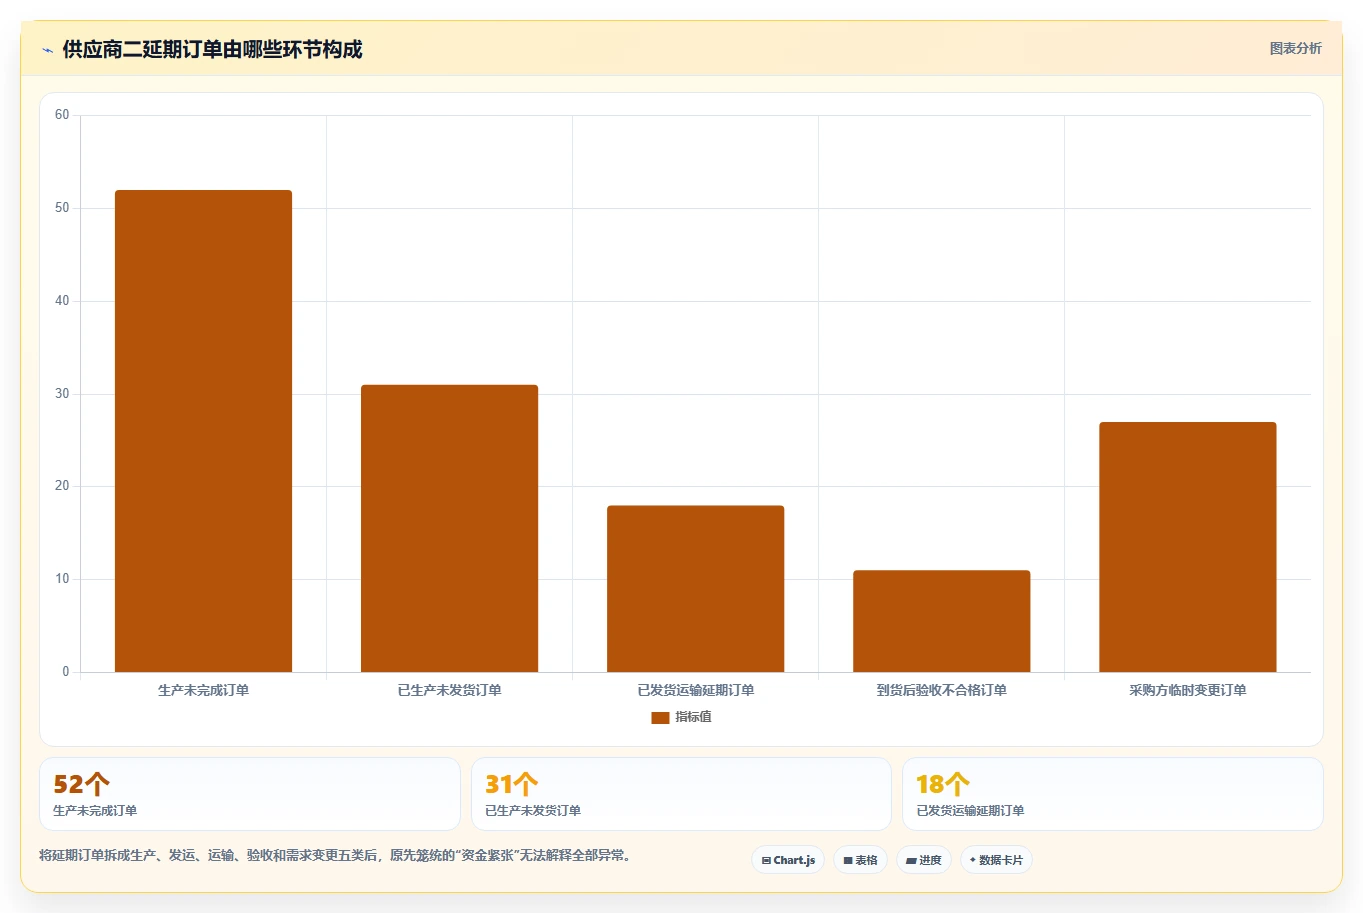Click the x-axis label 已生产未发货订单
Image resolution: width=1363 pixels, height=913 pixels.
click(449, 690)
